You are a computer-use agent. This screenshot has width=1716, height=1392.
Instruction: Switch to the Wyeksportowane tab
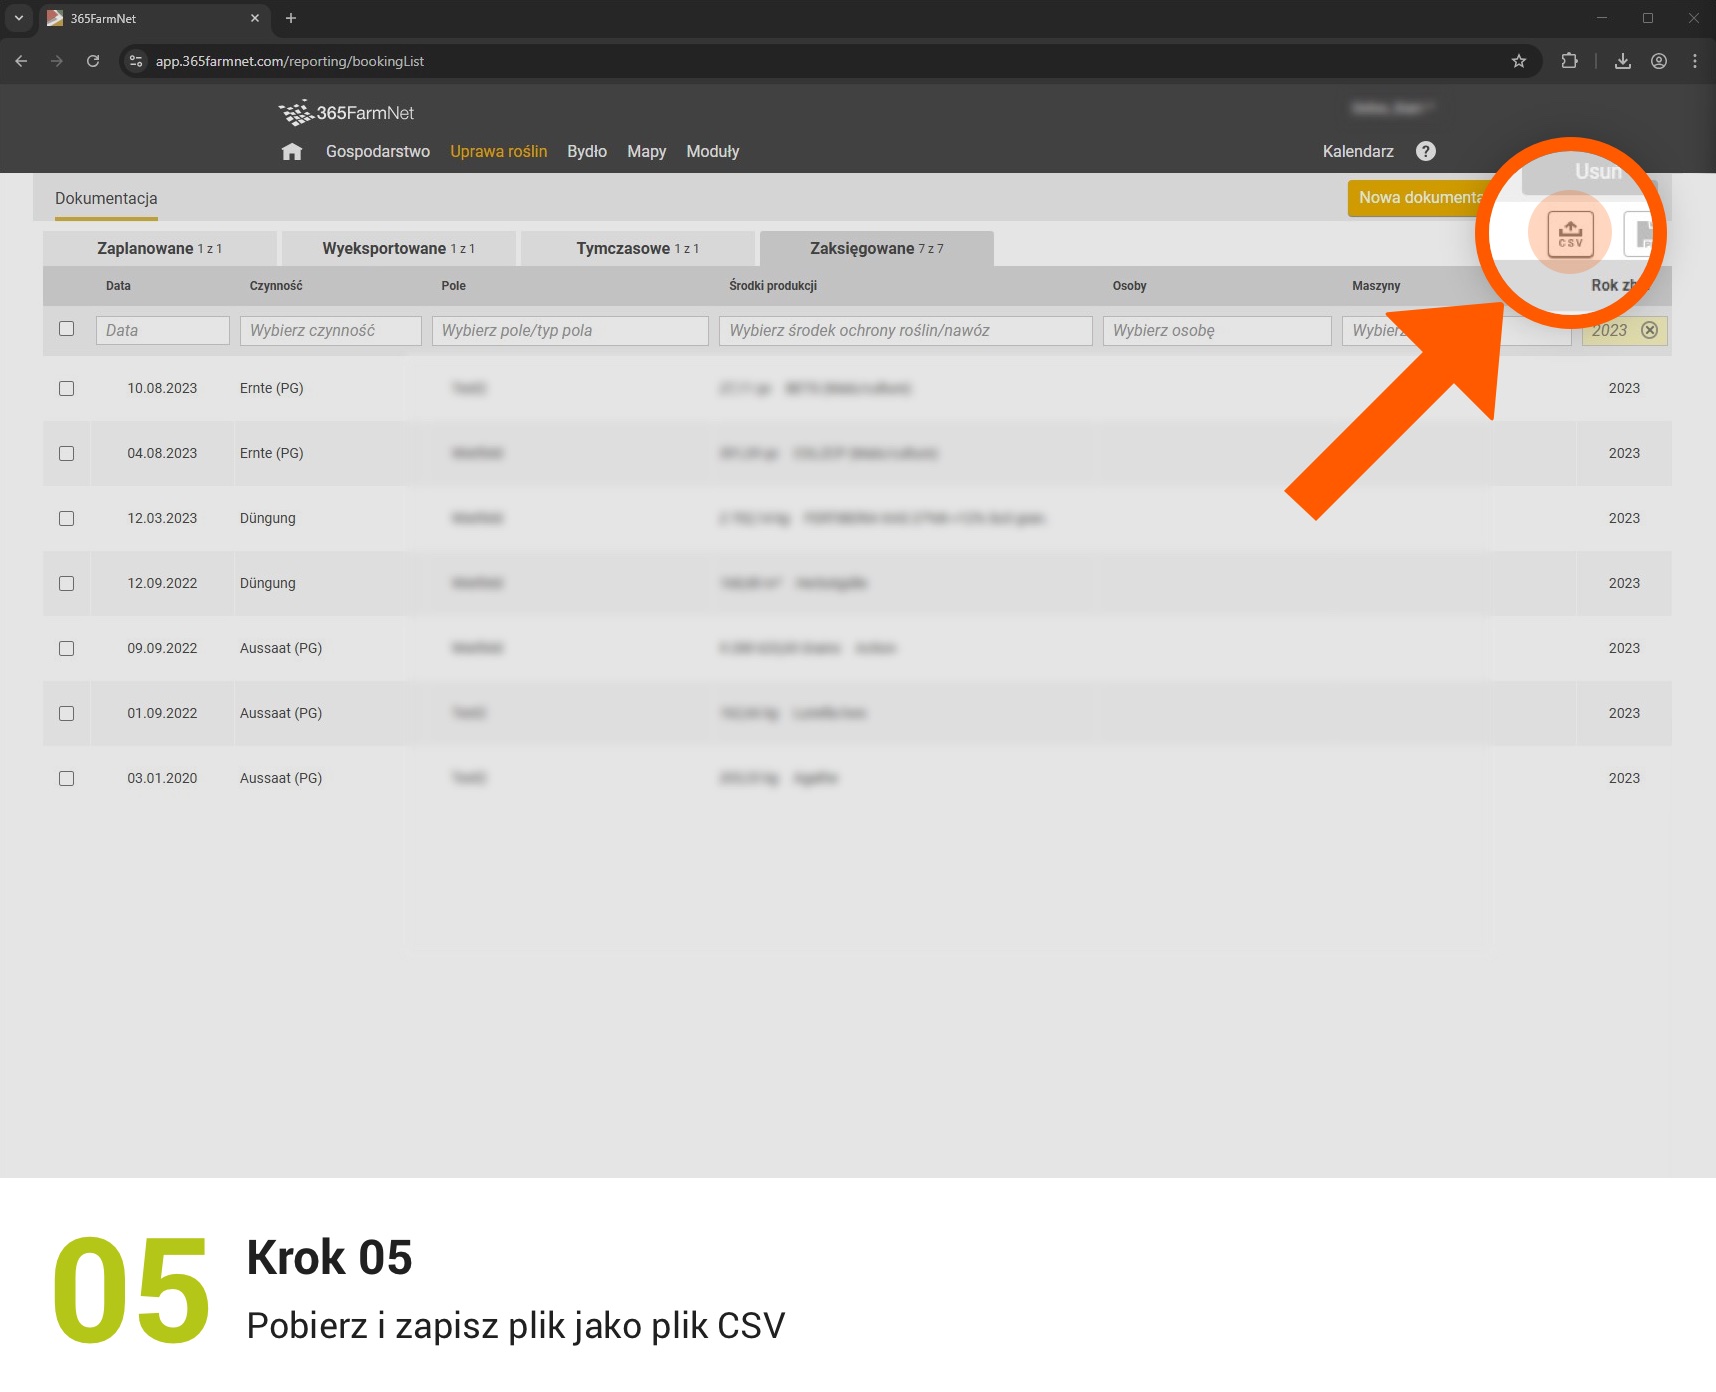(398, 248)
